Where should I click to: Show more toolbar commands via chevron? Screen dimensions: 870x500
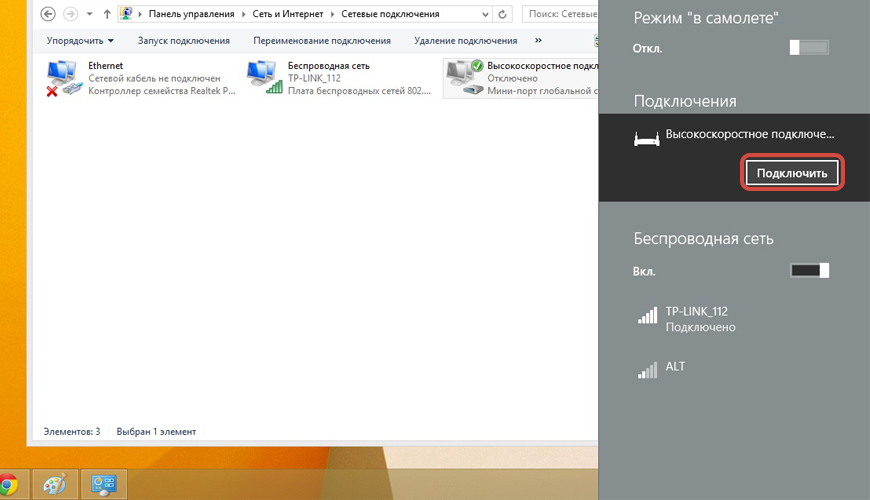tap(538, 41)
